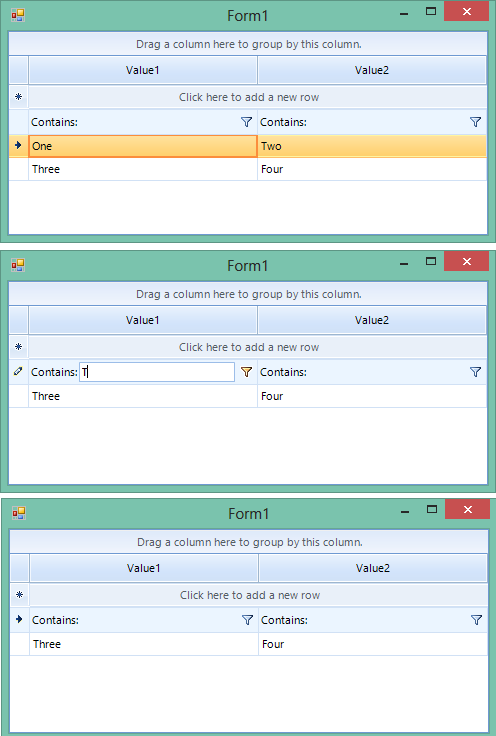Click the pencil edit indicator in middle window
The height and width of the screenshot is (736, 496).
point(18,372)
